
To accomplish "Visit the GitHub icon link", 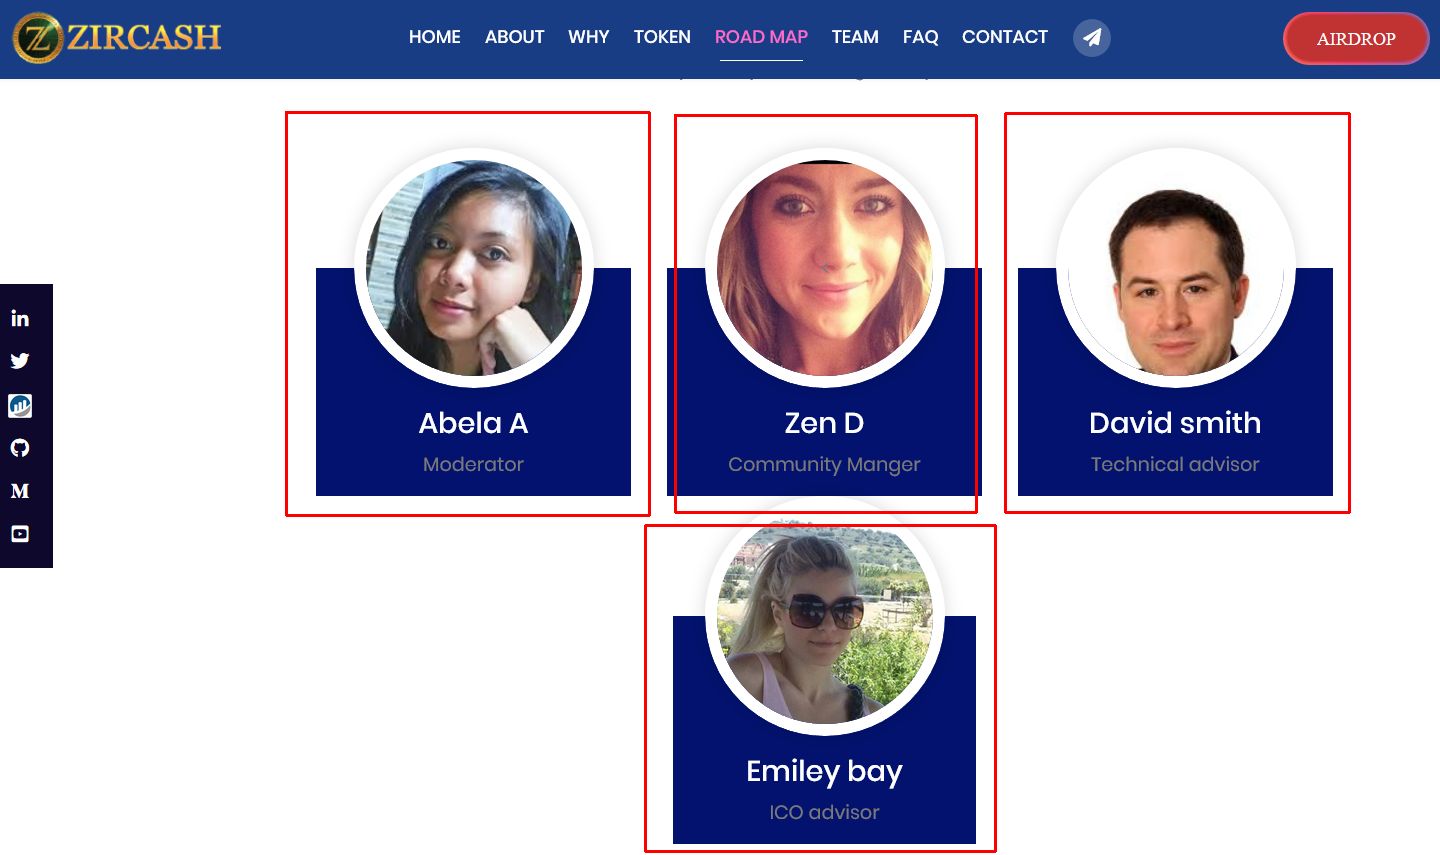I will (20, 448).
